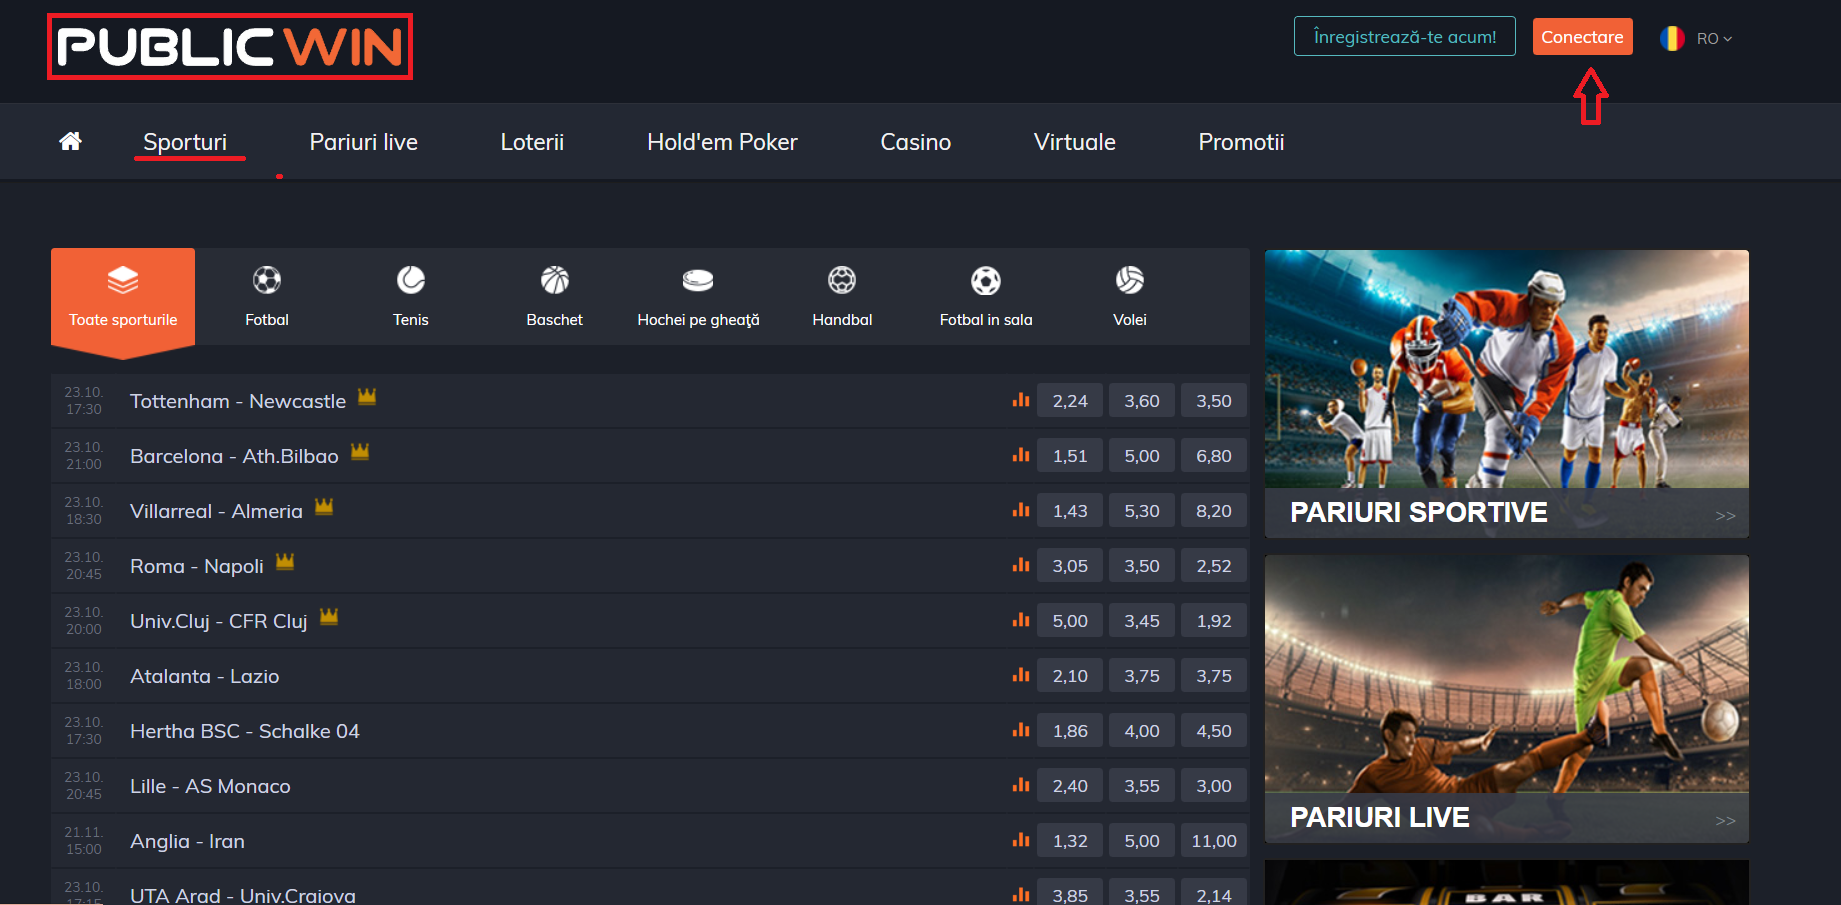1841x905 pixels.
Task: Pick the Volei volleyball icon
Action: click(x=1130, y=280)
